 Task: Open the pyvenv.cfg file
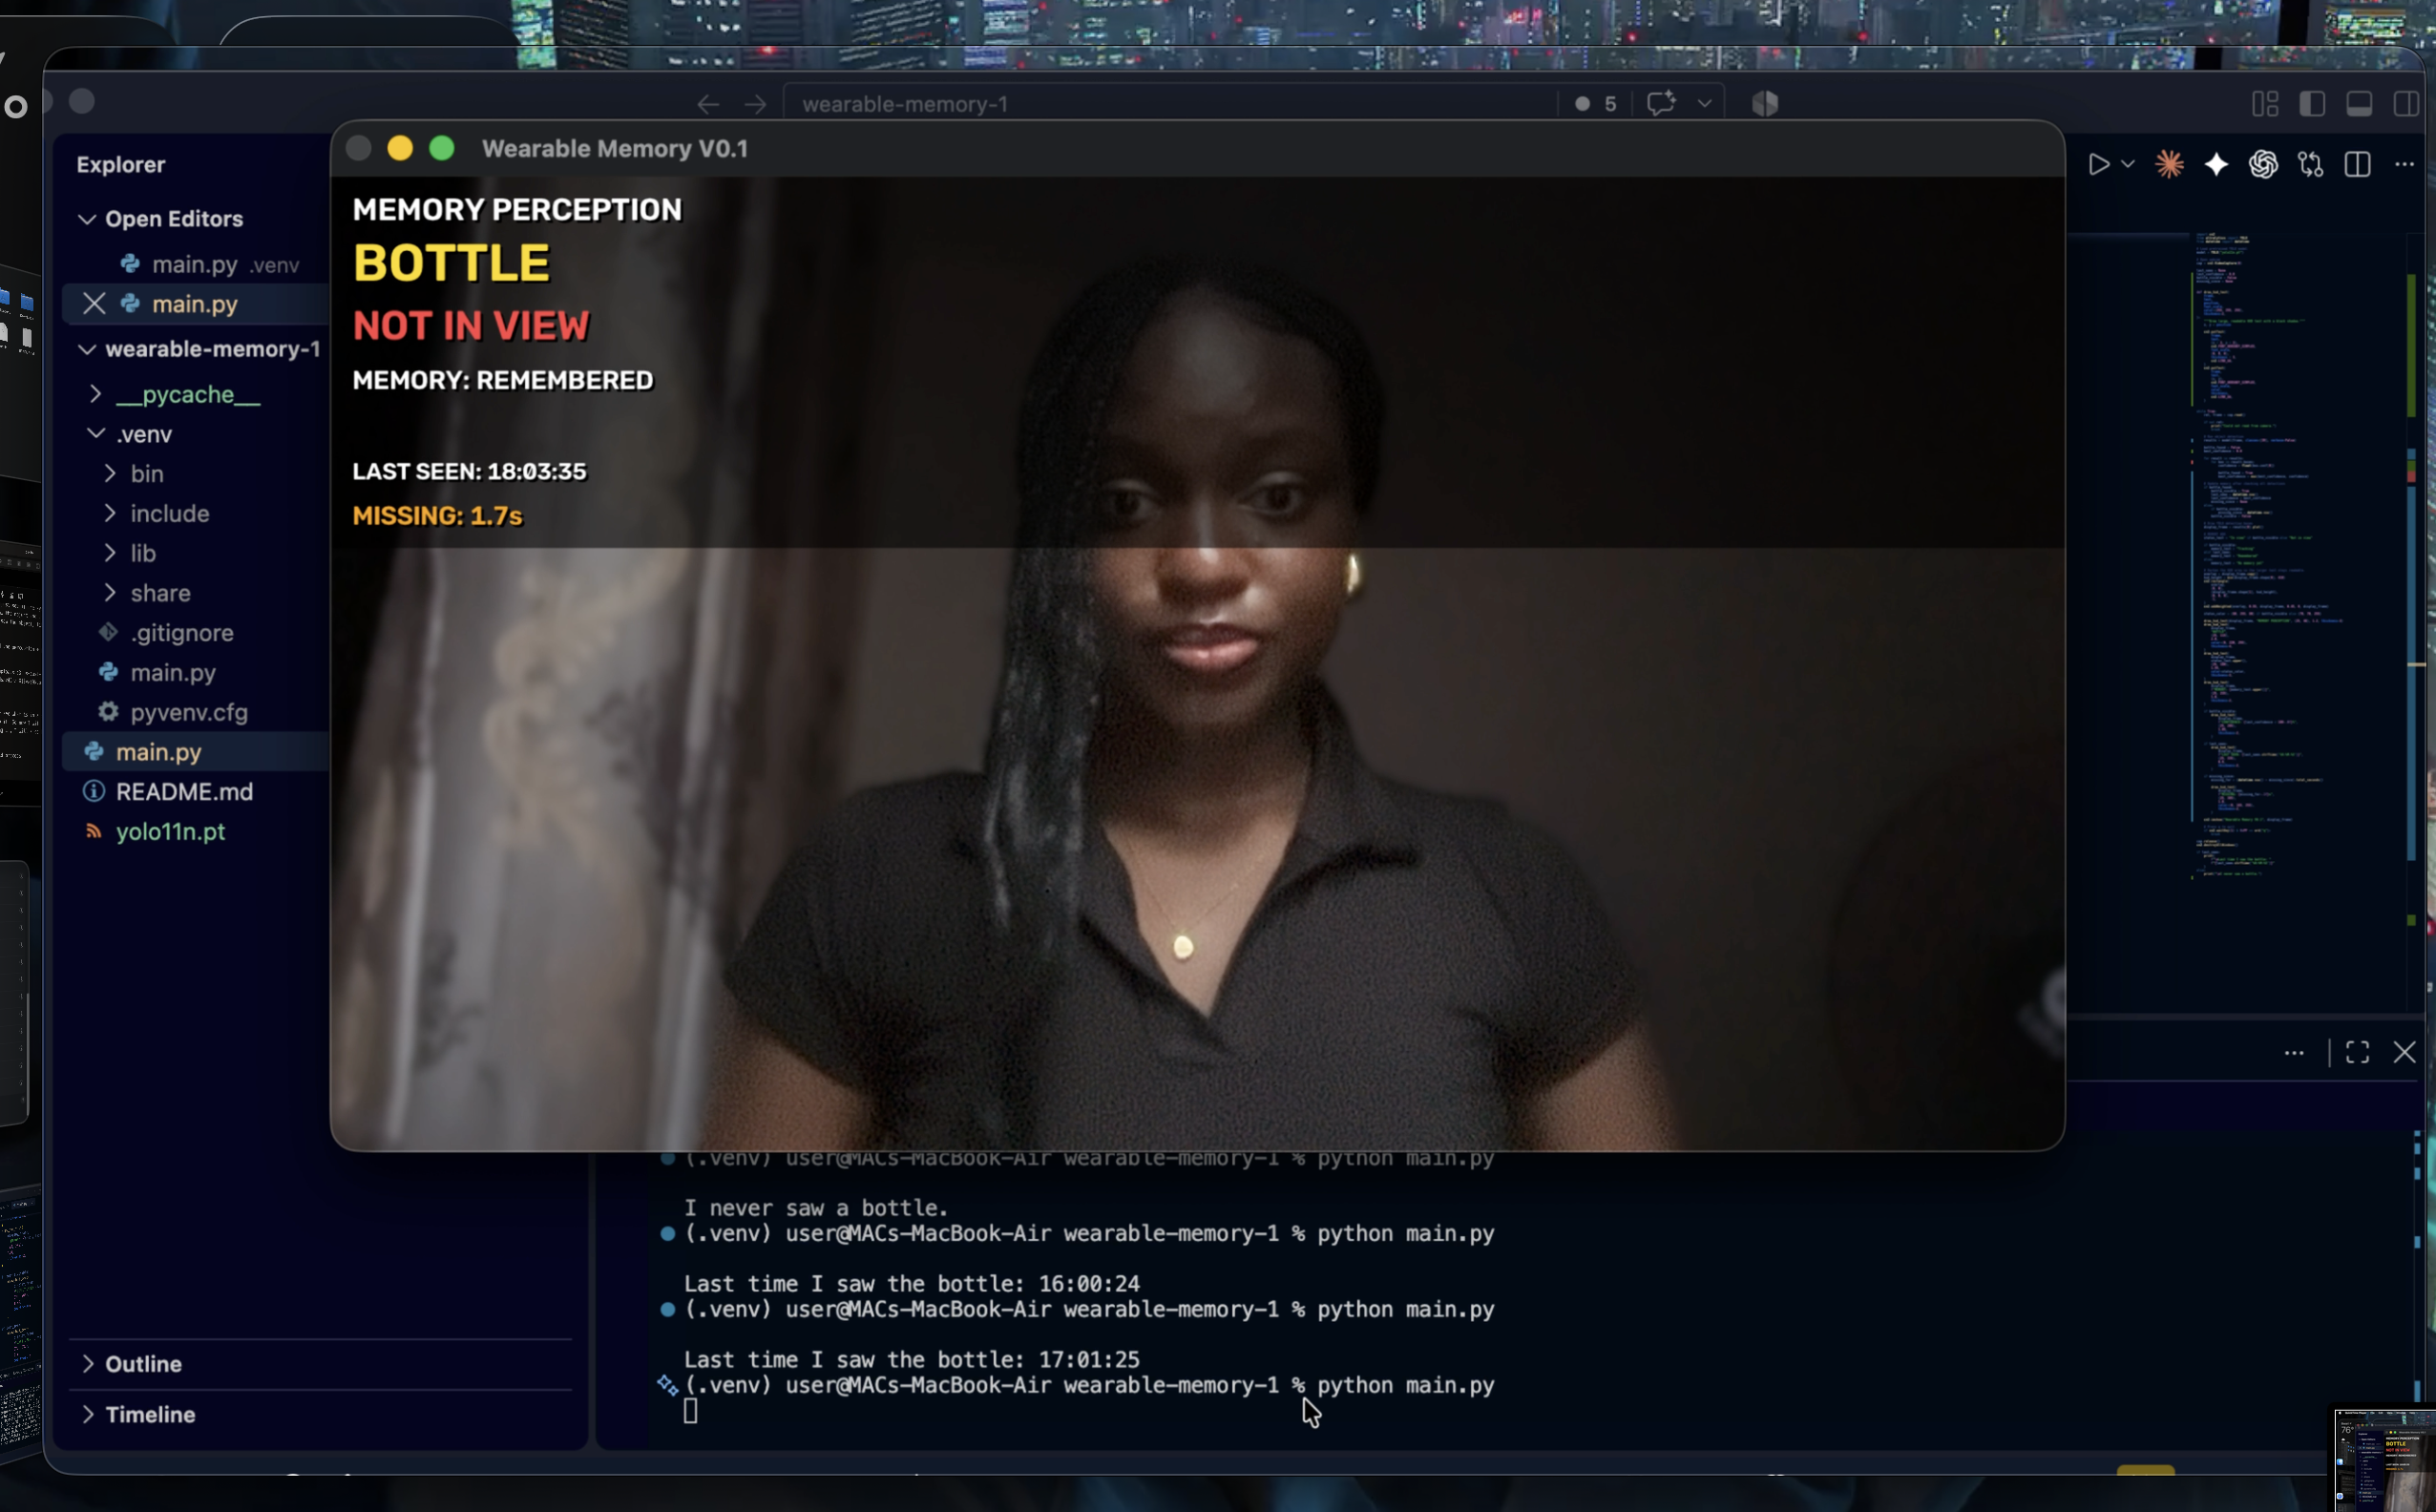[x=188, y=712]
